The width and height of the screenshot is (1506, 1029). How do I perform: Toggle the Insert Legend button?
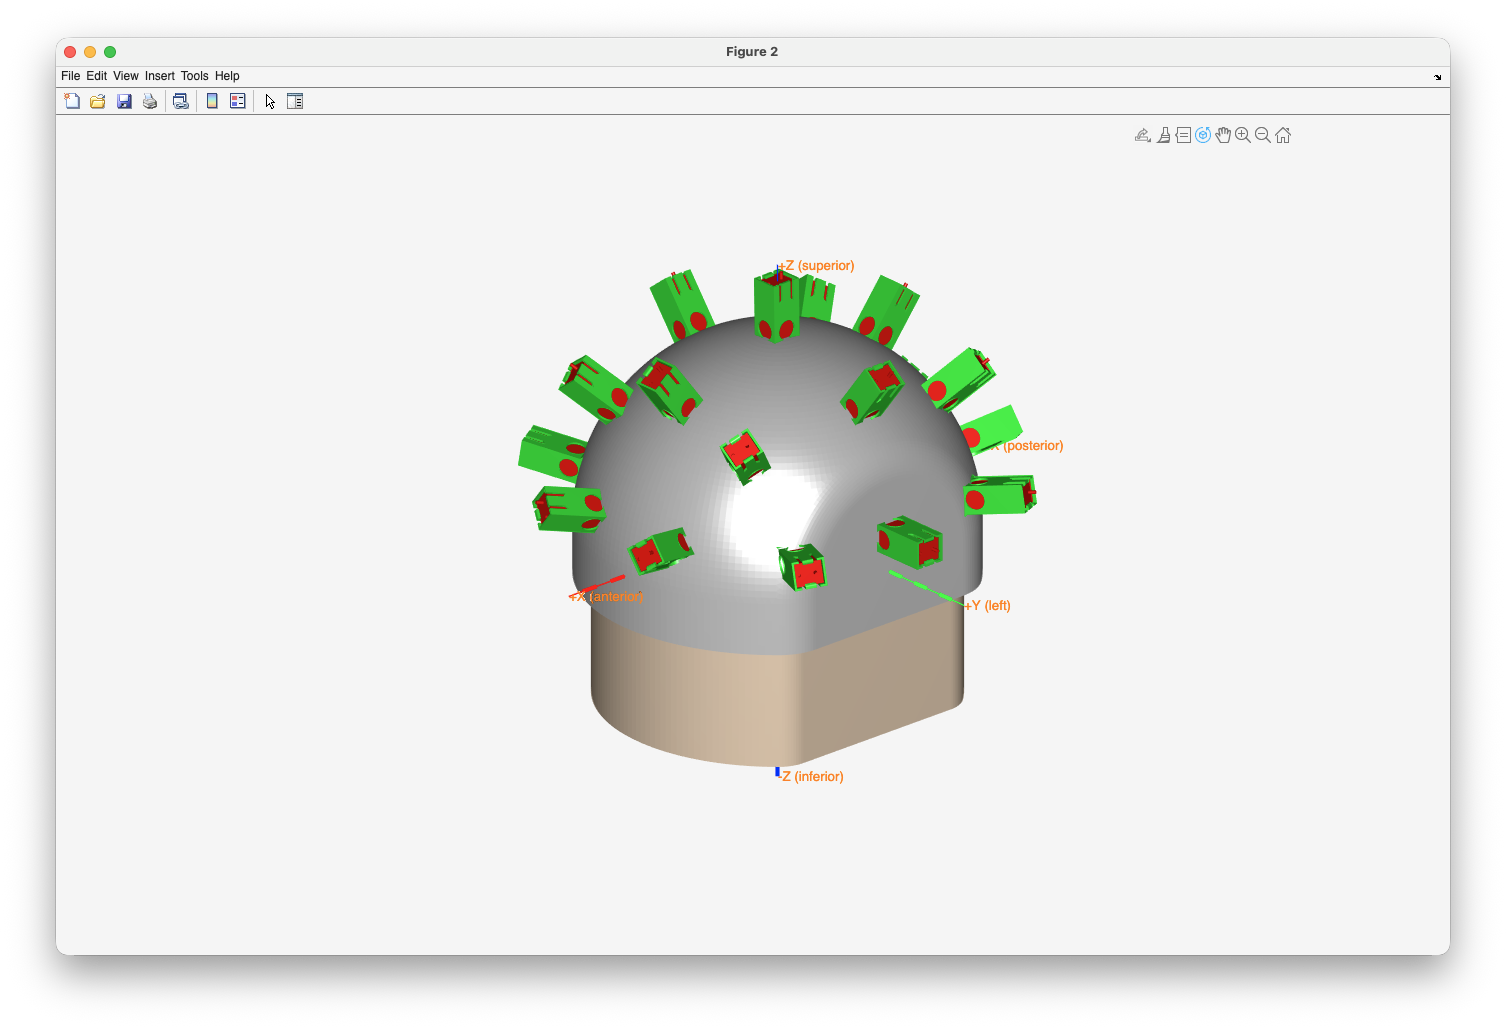coord(238,101)
